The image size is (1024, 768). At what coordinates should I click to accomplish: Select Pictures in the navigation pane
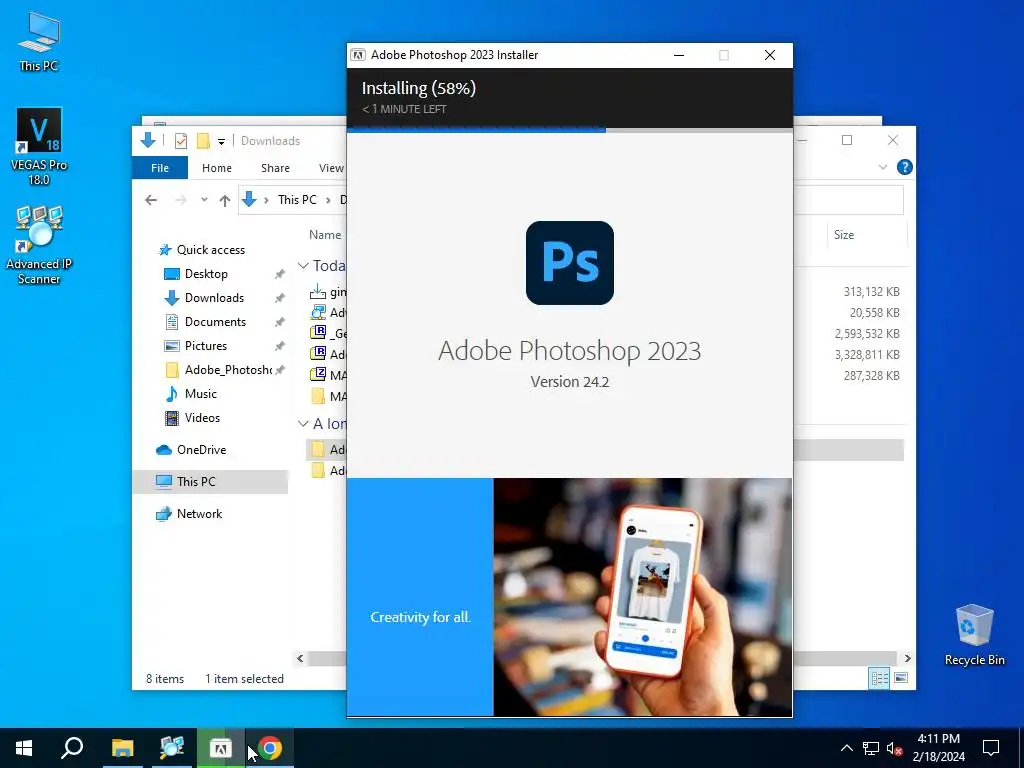pos(205,345)
